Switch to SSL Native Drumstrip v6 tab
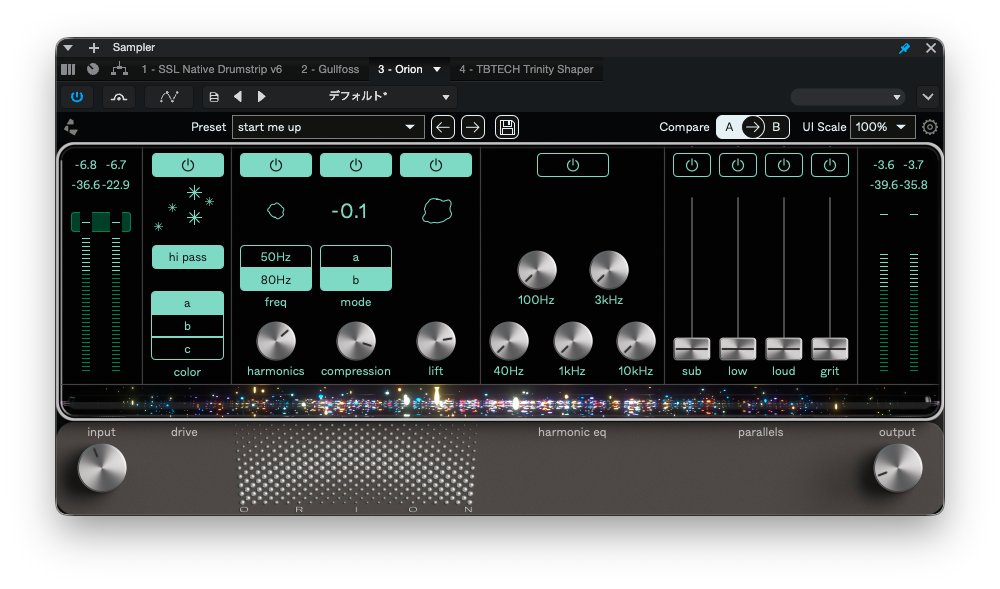 [212, 69]
